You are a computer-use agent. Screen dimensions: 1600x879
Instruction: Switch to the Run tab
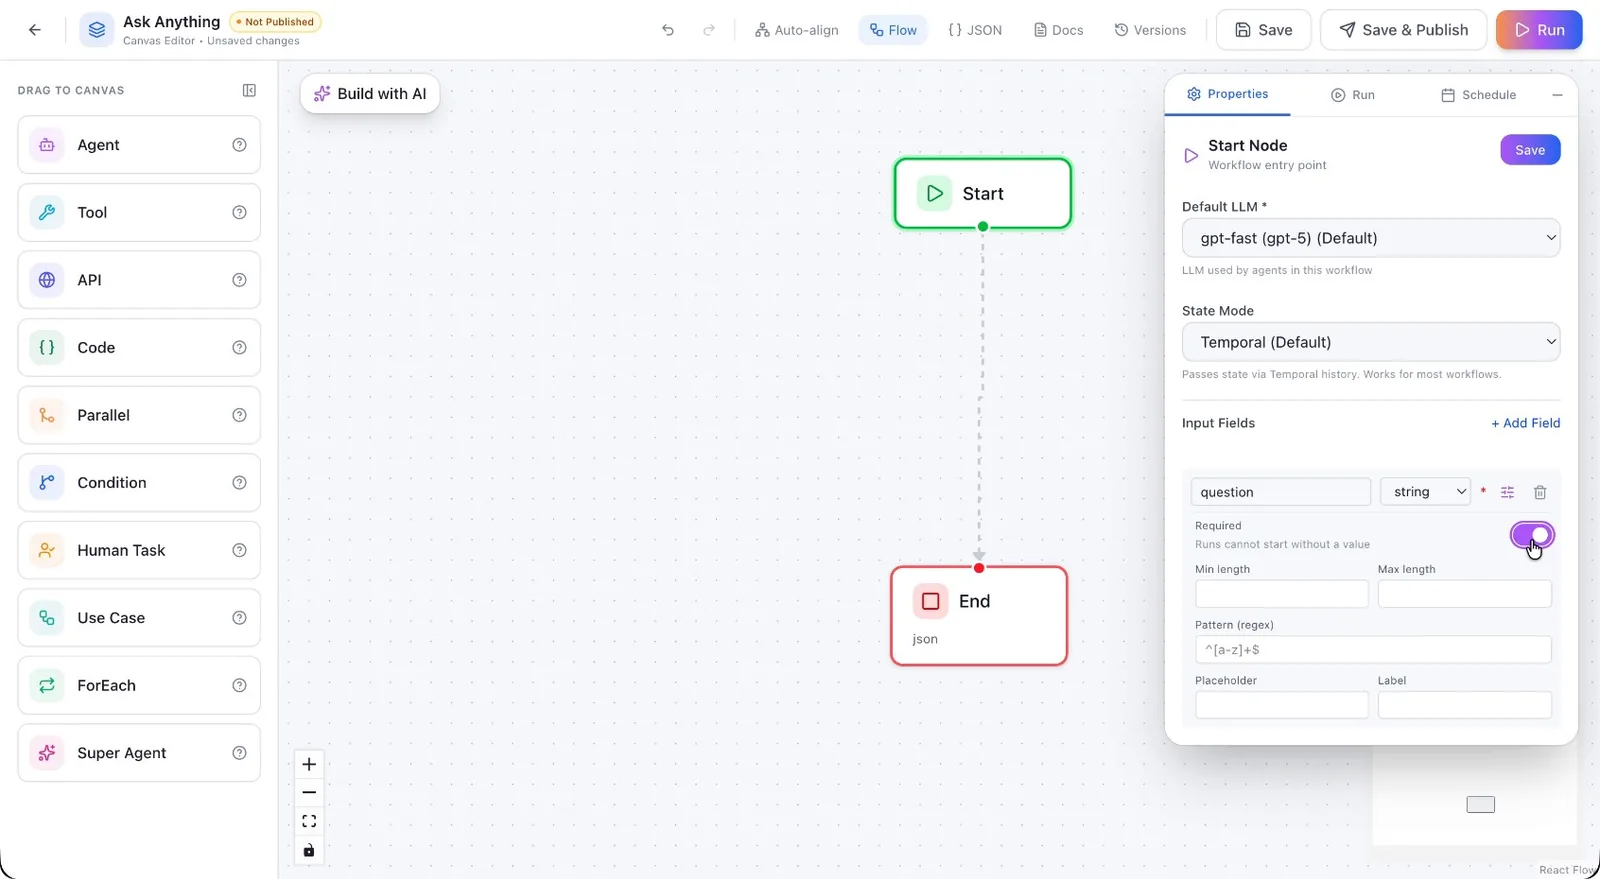point(1352,95)
